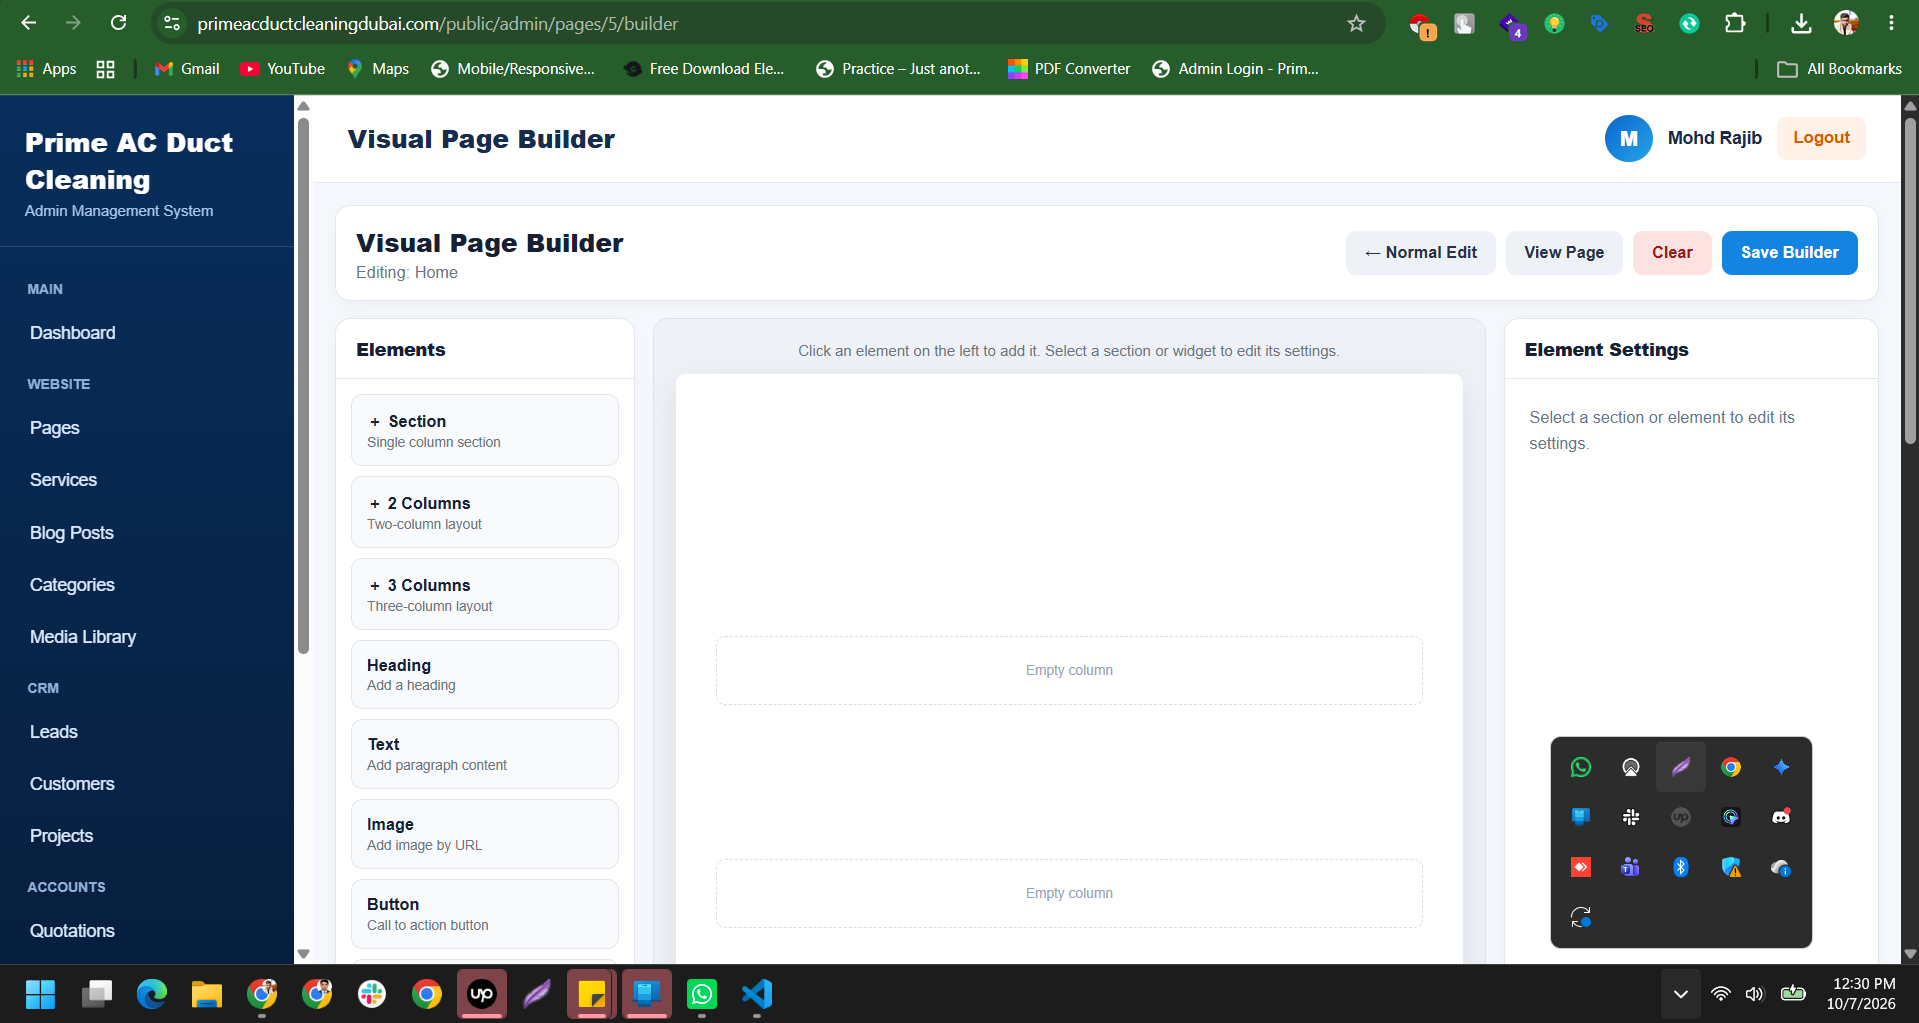The height and width of the screenshot is (1023, 1919).
Task: Click the Microsoft Edge taskbar icon
Action: pos(152,994)
